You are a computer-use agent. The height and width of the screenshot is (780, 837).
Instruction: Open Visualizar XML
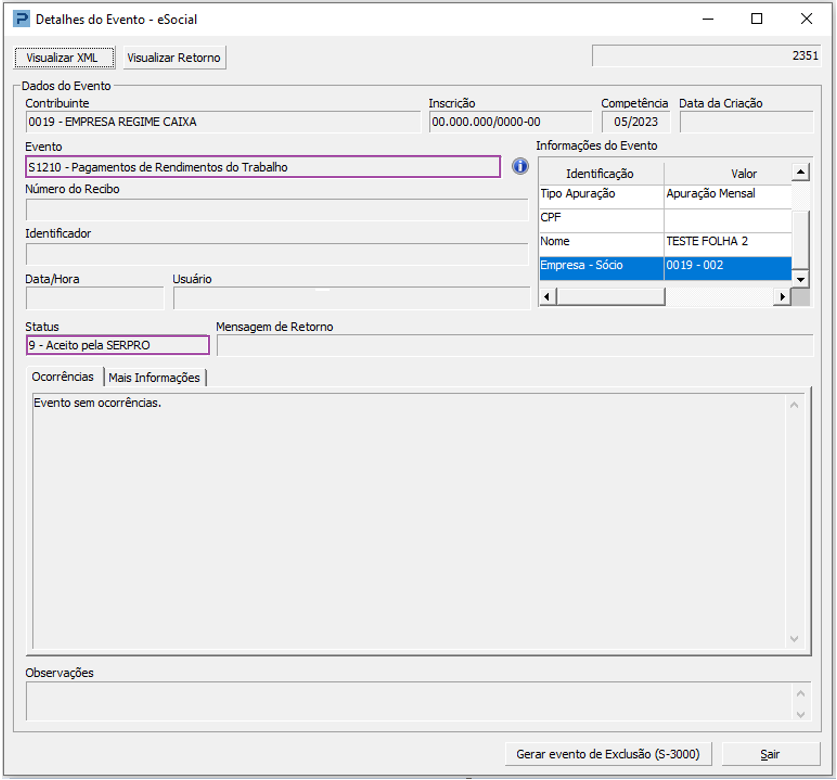pyautogui.click(x=64, y=58)
